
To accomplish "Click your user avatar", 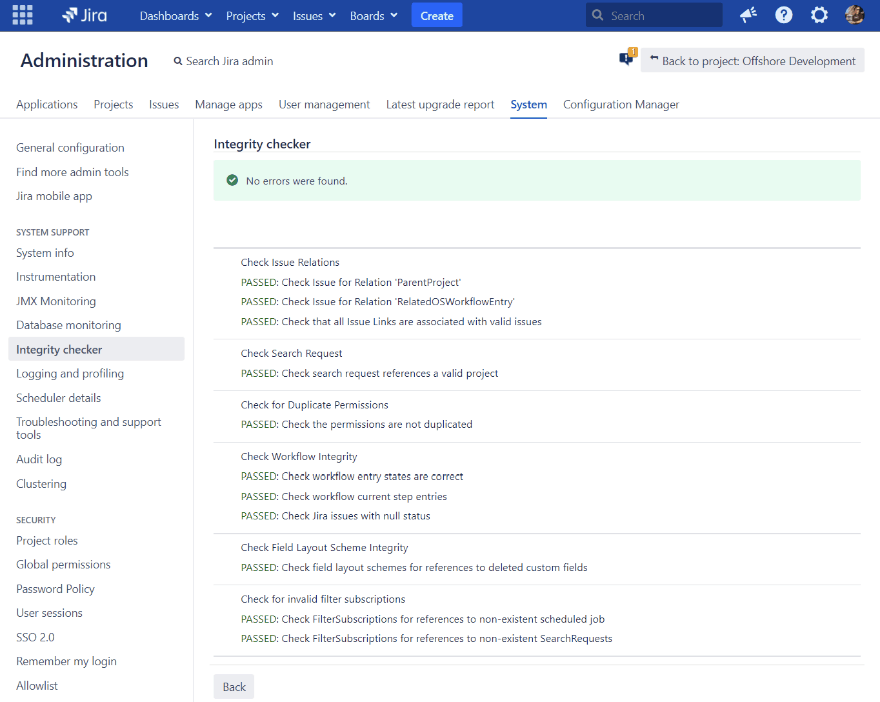I will (x=854, y=14).
